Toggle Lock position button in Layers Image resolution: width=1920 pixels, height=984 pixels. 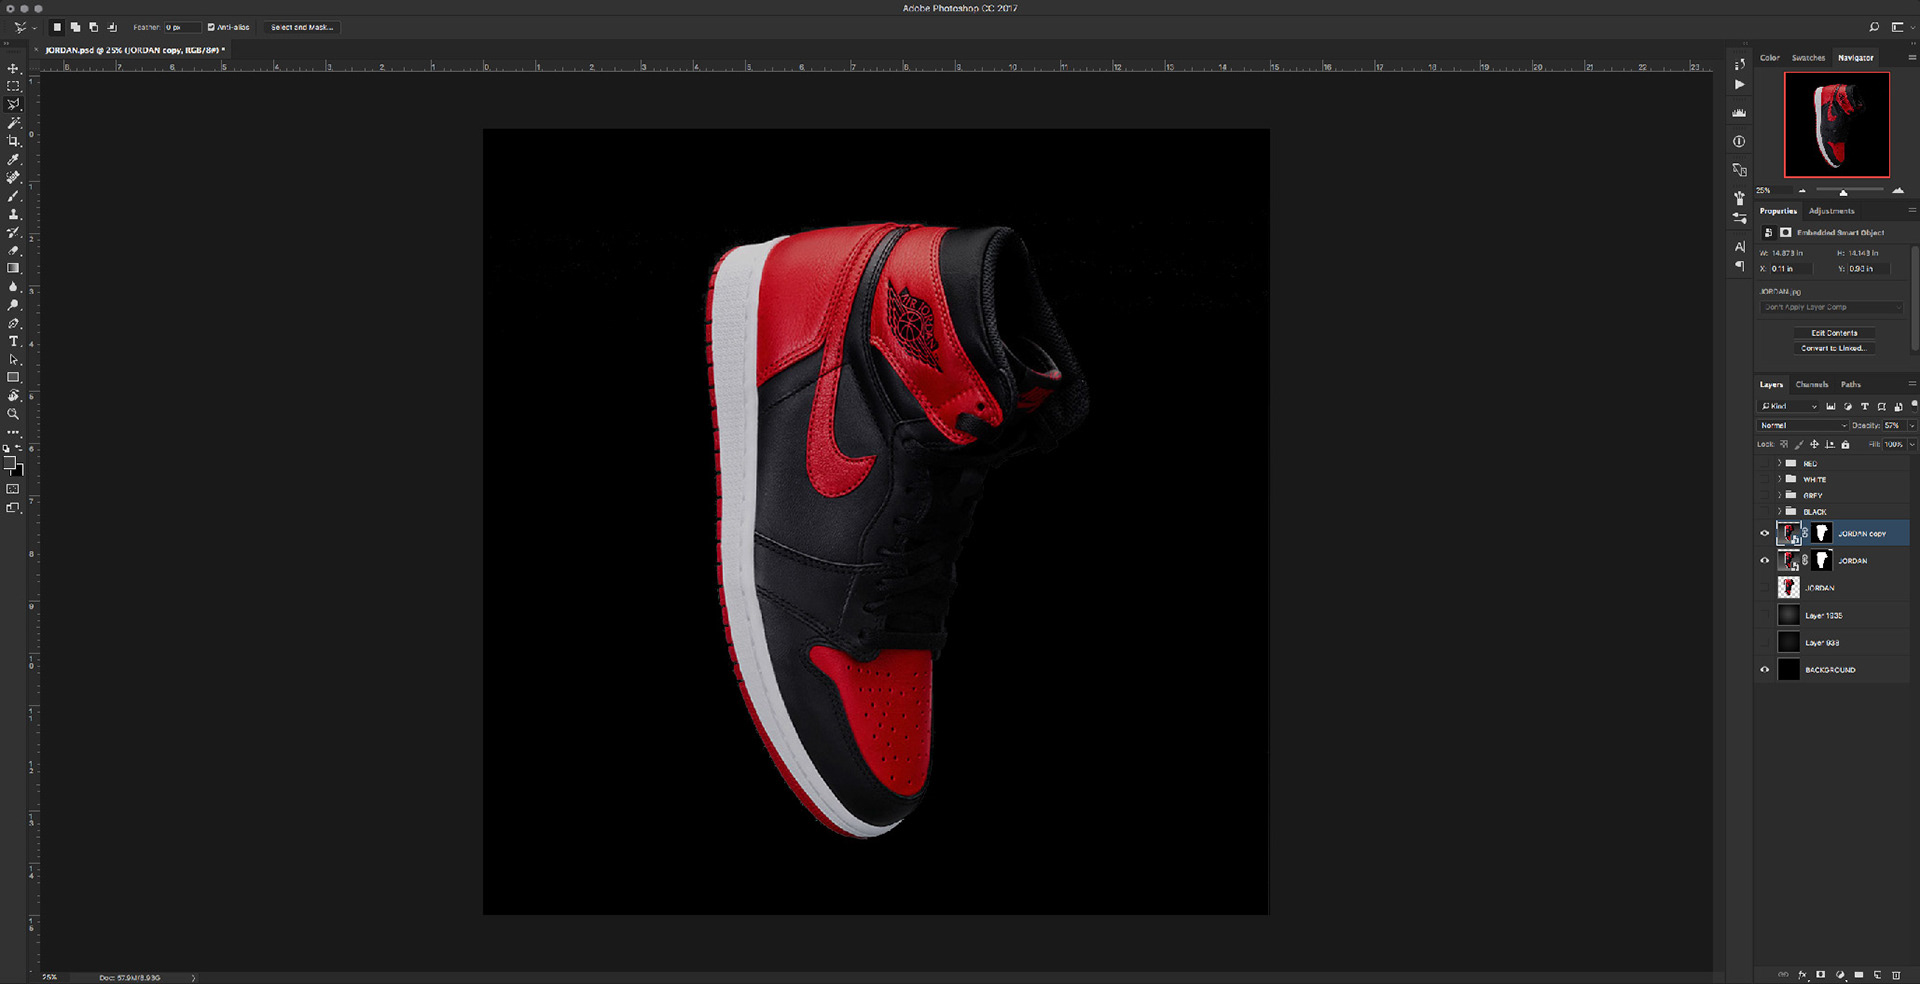(1814, 444)
